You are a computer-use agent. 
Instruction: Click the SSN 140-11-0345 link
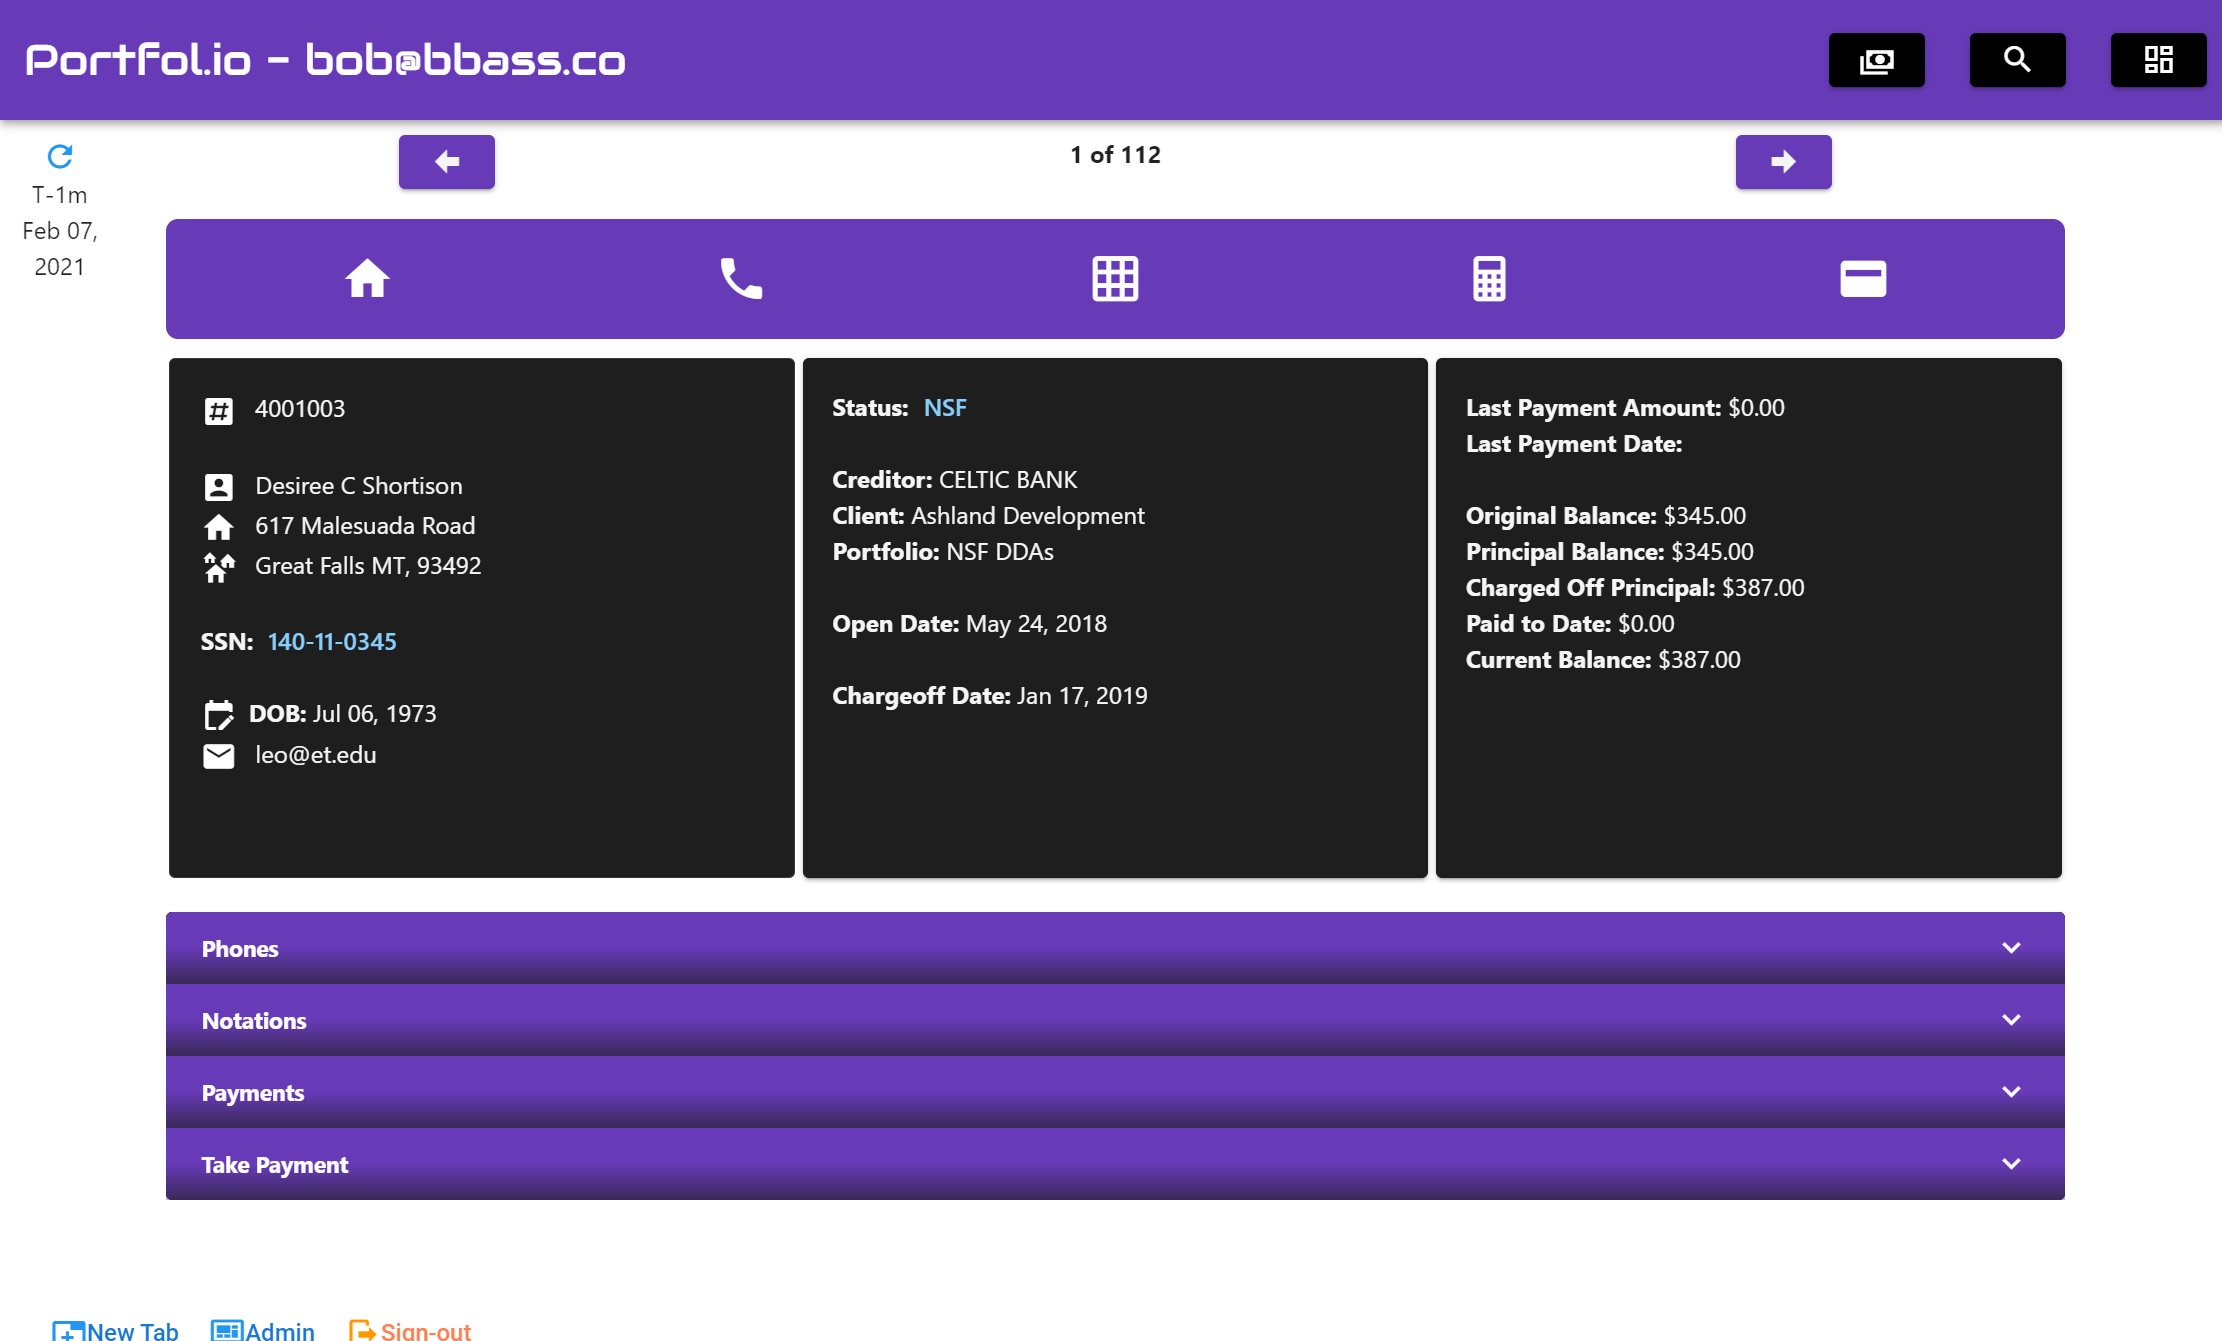coord(332,642)
